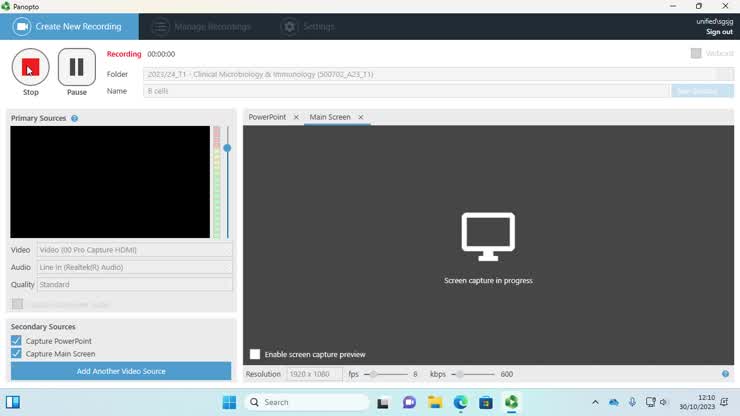Switch to the PowerPoint preview tab
Image resolution: width=740 pixels, height=416 pixels.
(x=267, y=117)
